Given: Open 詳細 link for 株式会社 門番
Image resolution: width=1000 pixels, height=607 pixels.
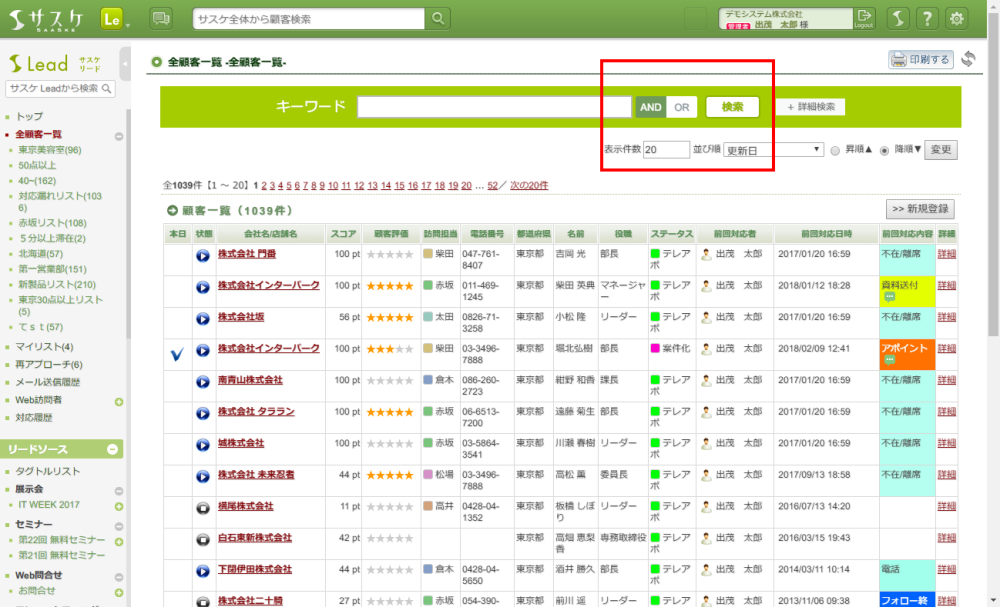Looking at the screenshot, I should coord(946,255).
